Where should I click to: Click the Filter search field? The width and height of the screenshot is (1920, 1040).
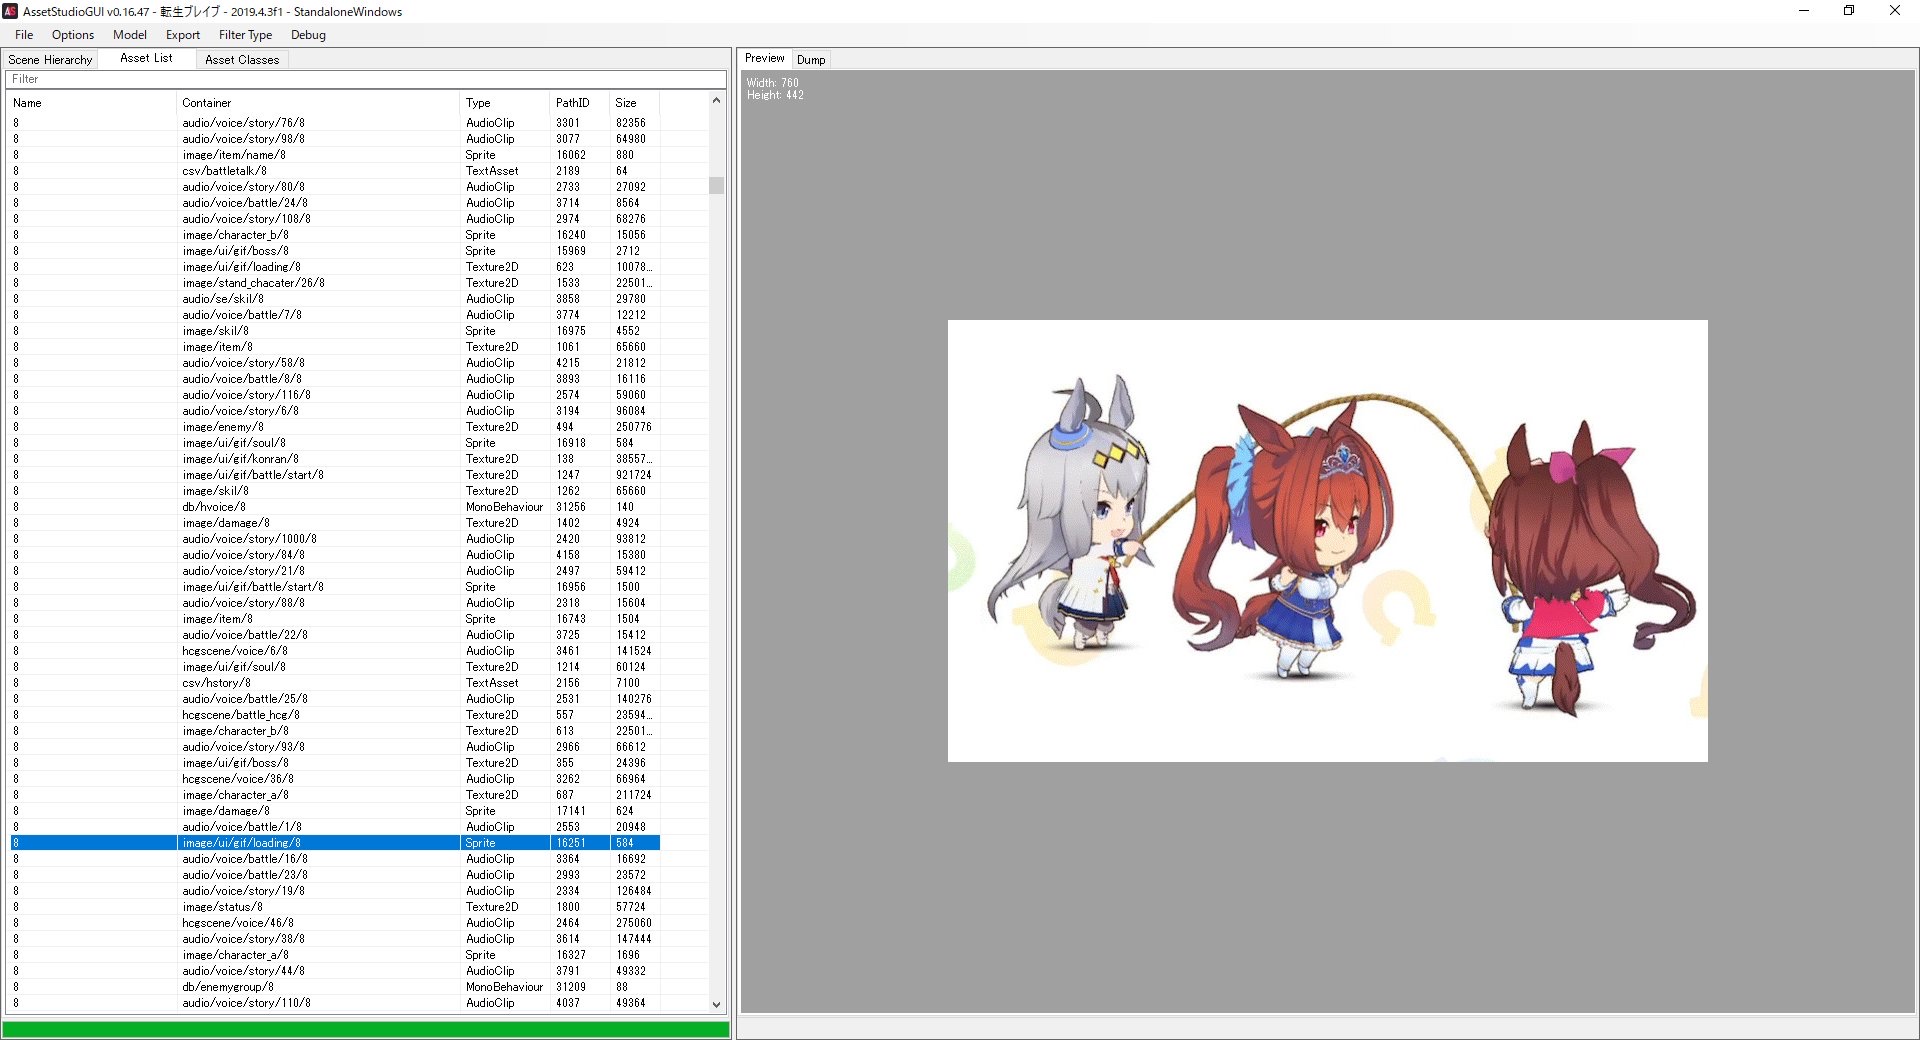coord(366,79)
